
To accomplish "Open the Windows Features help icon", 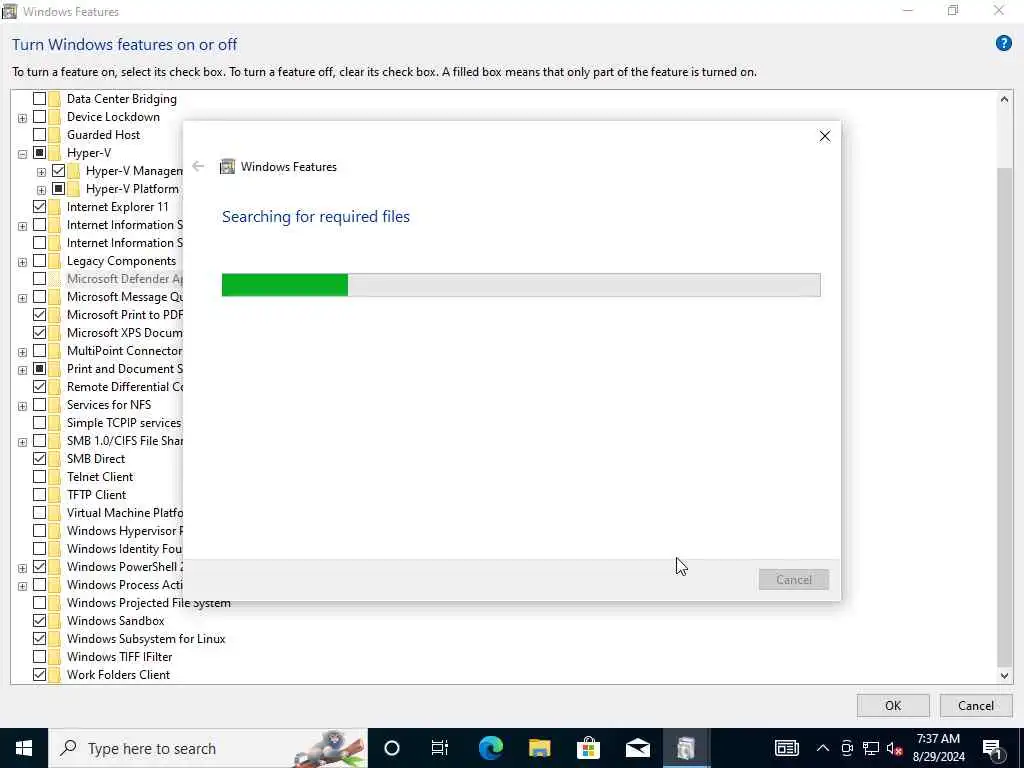I will (1003, 44).
